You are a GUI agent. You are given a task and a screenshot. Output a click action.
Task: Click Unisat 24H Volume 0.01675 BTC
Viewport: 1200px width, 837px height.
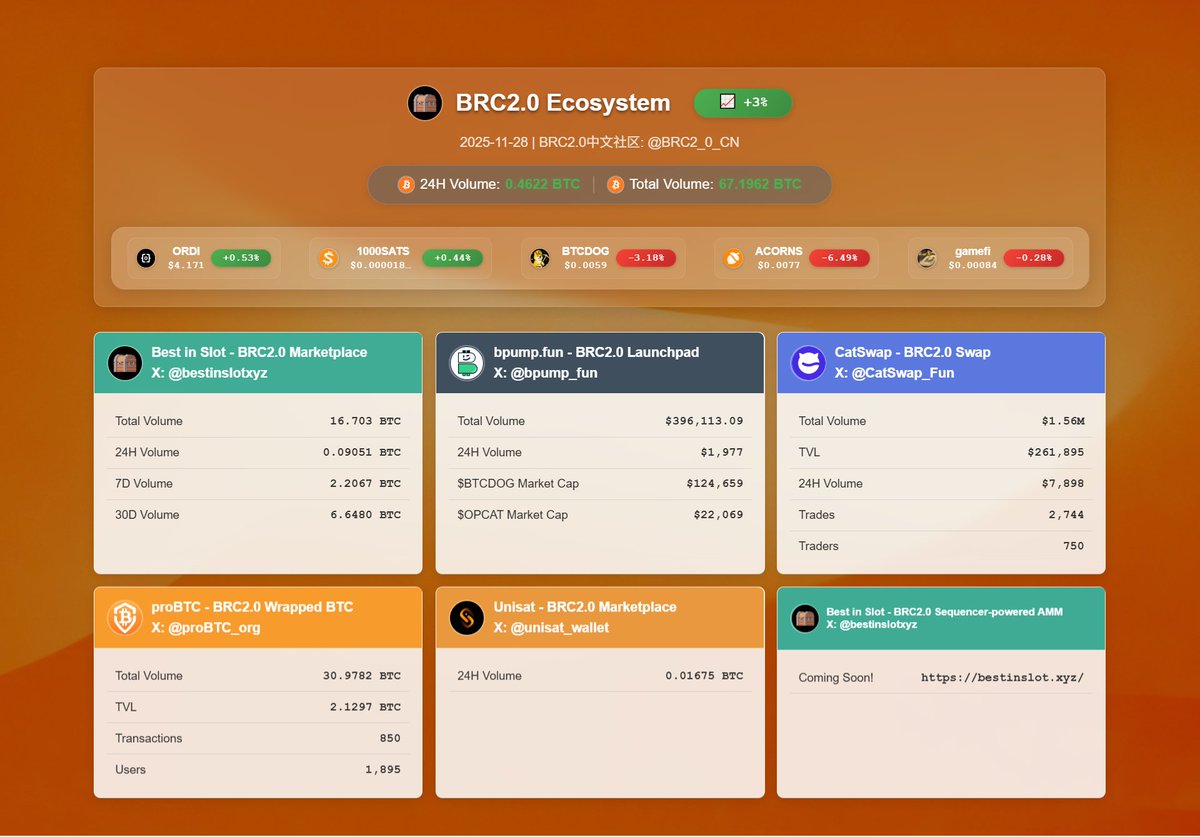pos(704,676)
